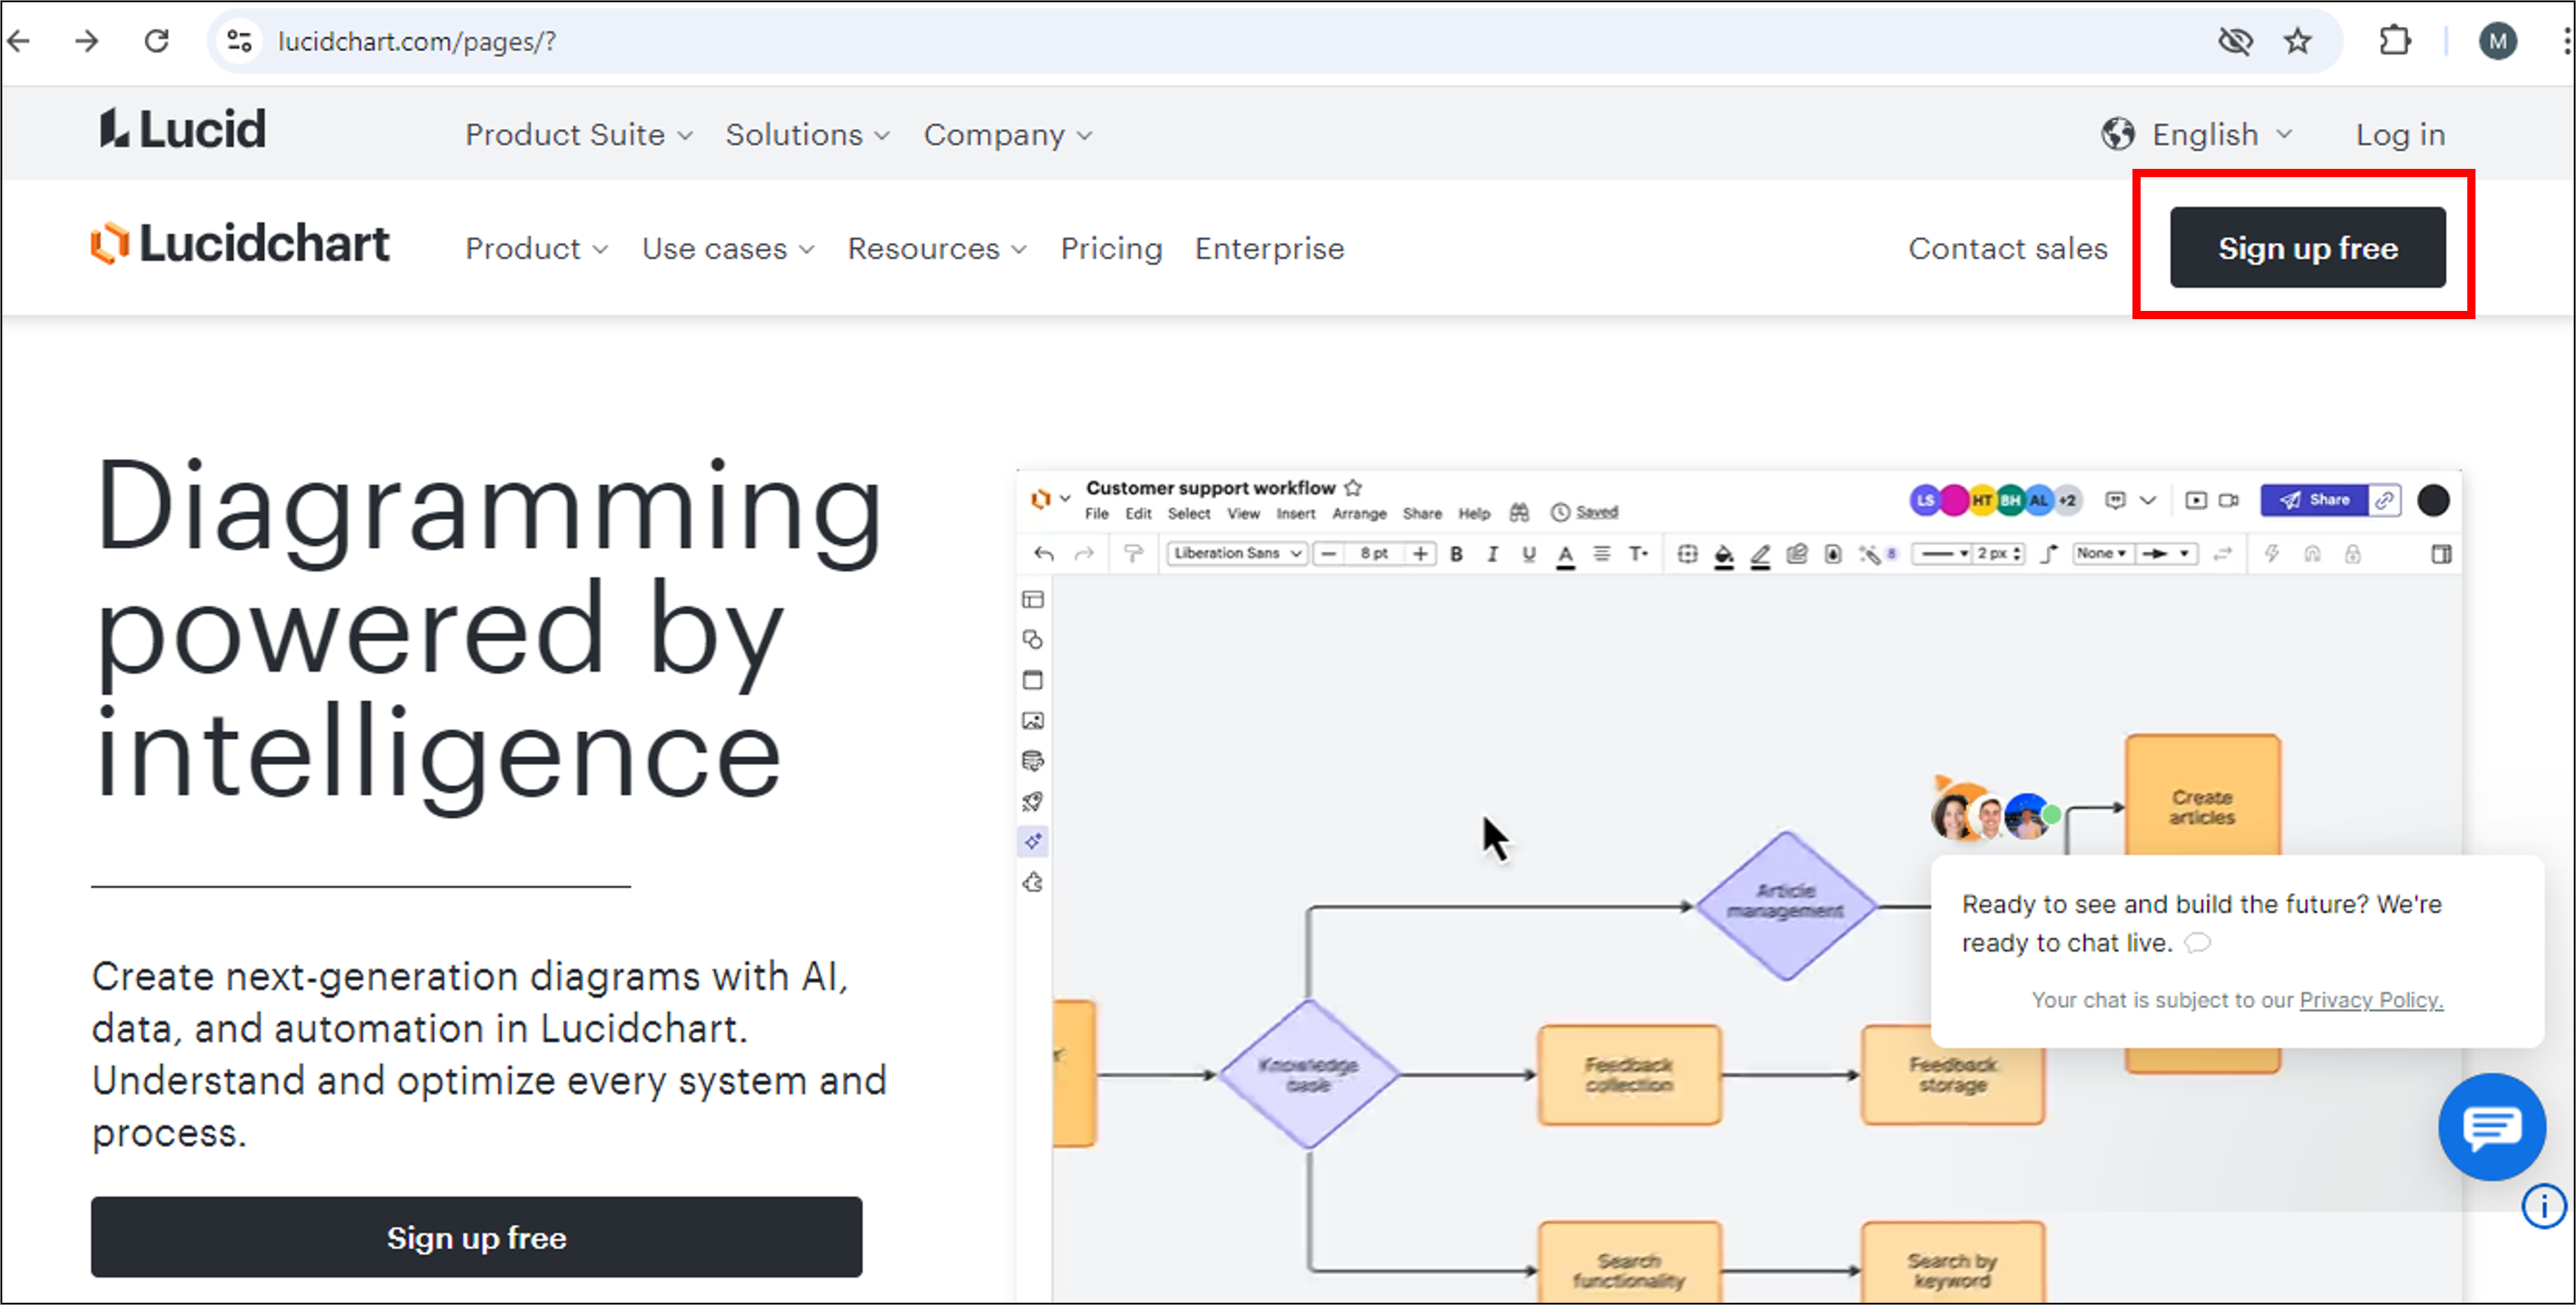Go to the Pricing page
Screen dimensions: 2576x1305
1111,249
